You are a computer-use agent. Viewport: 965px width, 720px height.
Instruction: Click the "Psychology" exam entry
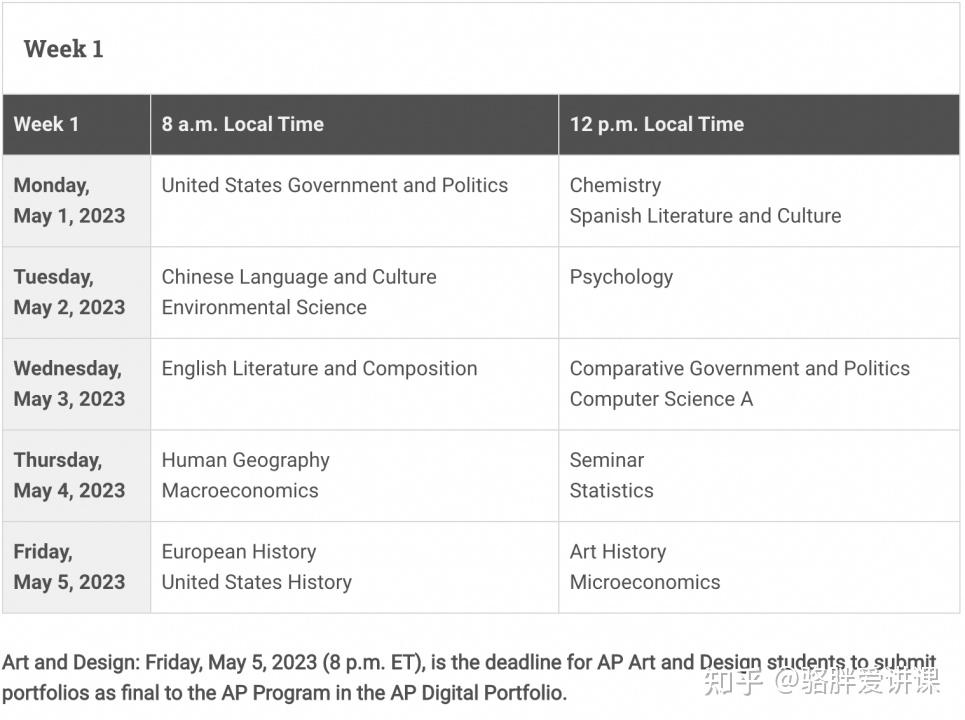[x=621, y=277]
